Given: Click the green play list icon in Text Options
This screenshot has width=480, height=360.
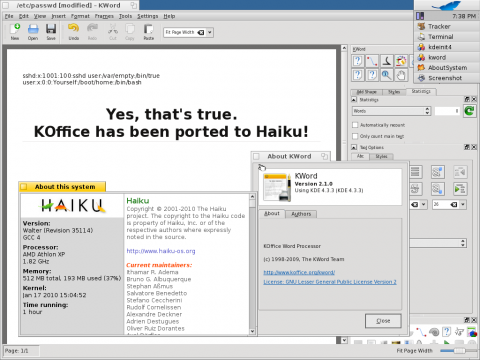Looking at the screenshot, I should click(460, 189).
